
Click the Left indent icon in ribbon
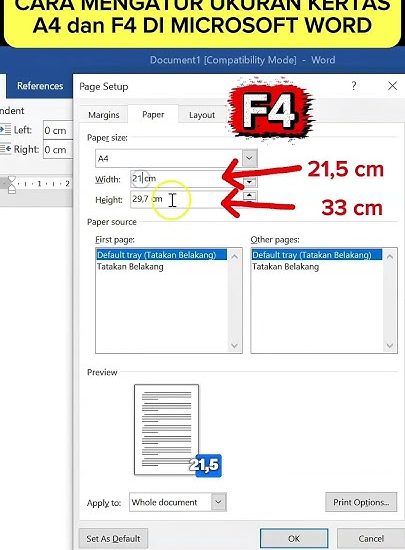(6, 130)
